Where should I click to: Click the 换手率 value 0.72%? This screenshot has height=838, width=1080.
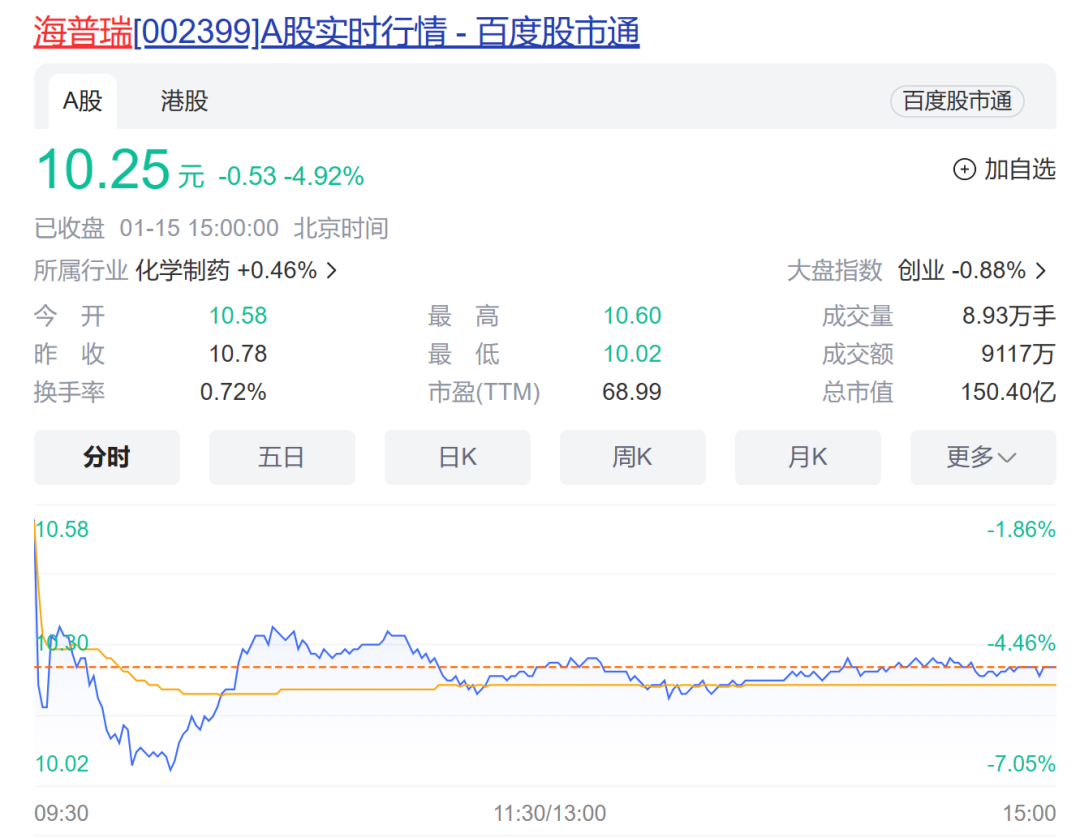click(x=233, y=392)
